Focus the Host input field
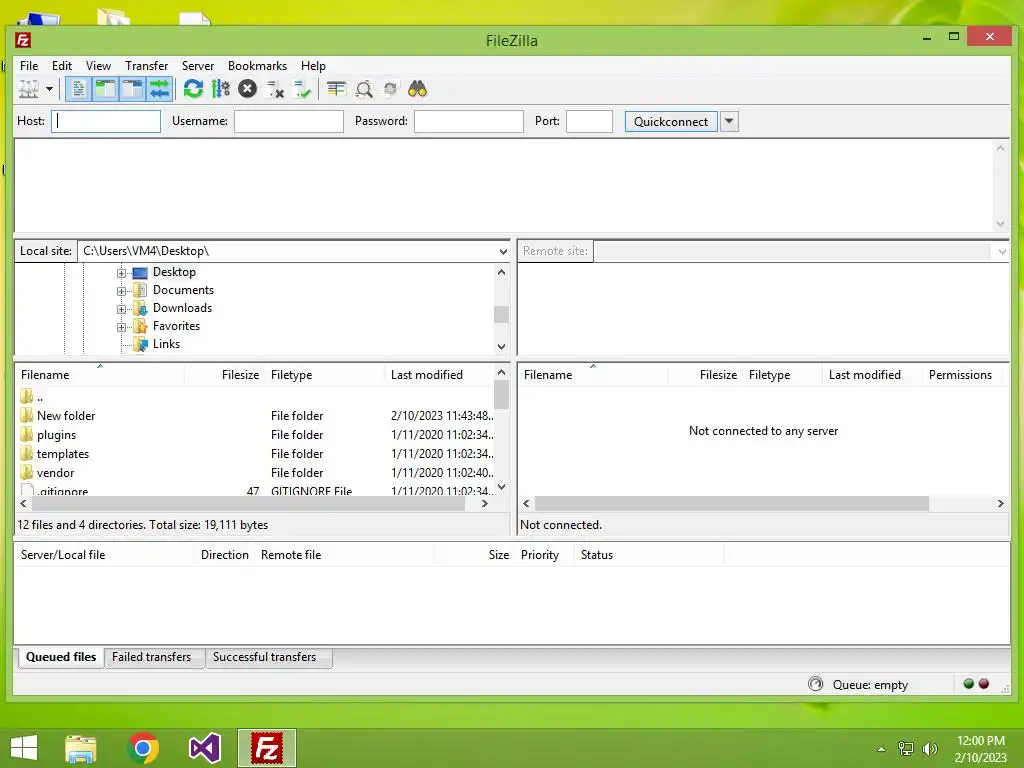Image resolution: width=1024 pixels, height=768 pixels. coord(106,121)
